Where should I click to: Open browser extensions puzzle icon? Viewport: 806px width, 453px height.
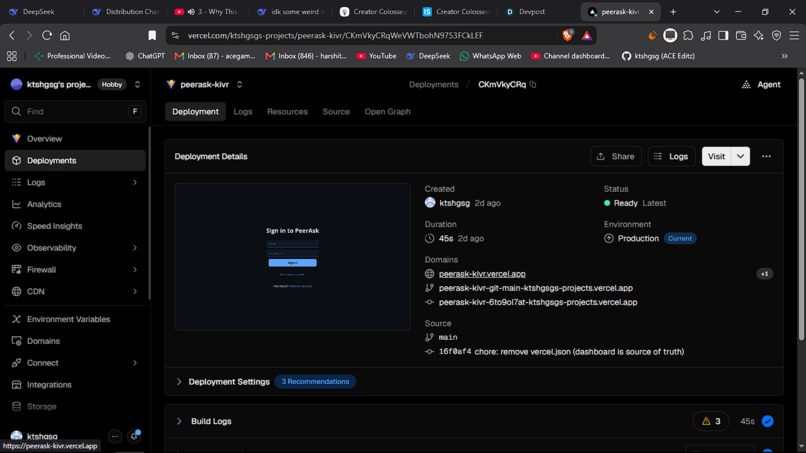pos(688,35)
